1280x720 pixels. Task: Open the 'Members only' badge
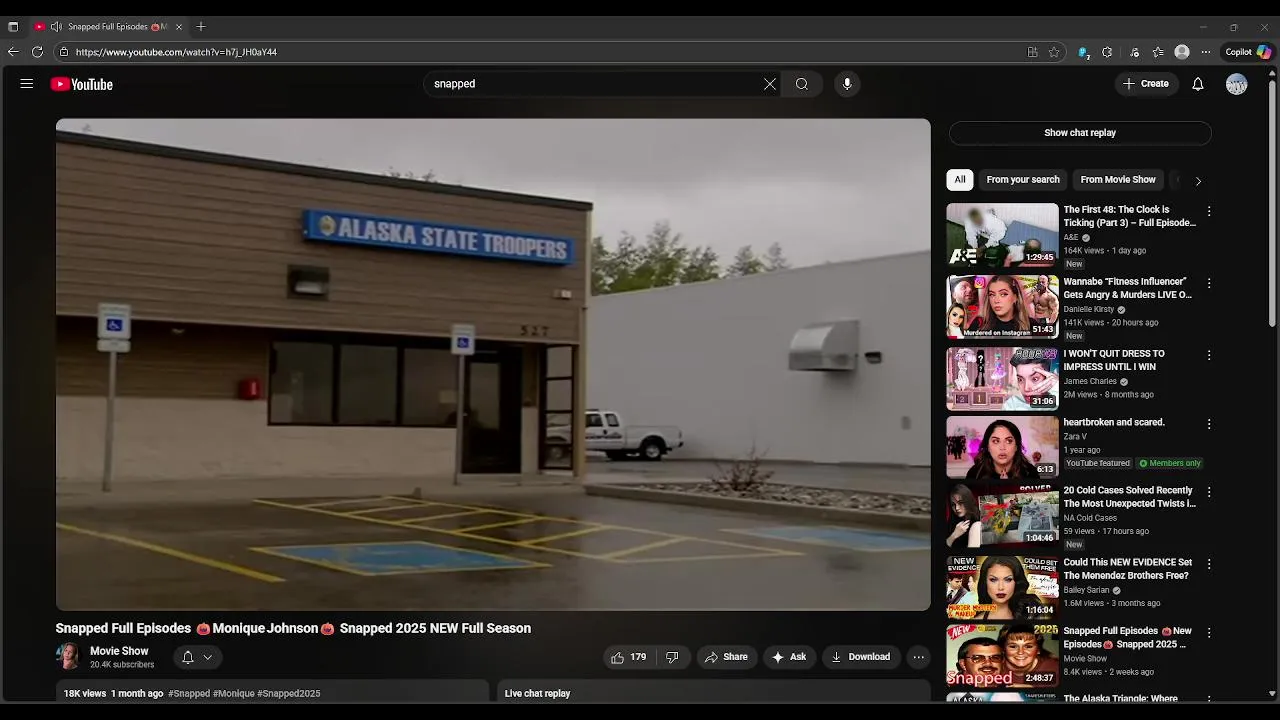coord(1170,463)
